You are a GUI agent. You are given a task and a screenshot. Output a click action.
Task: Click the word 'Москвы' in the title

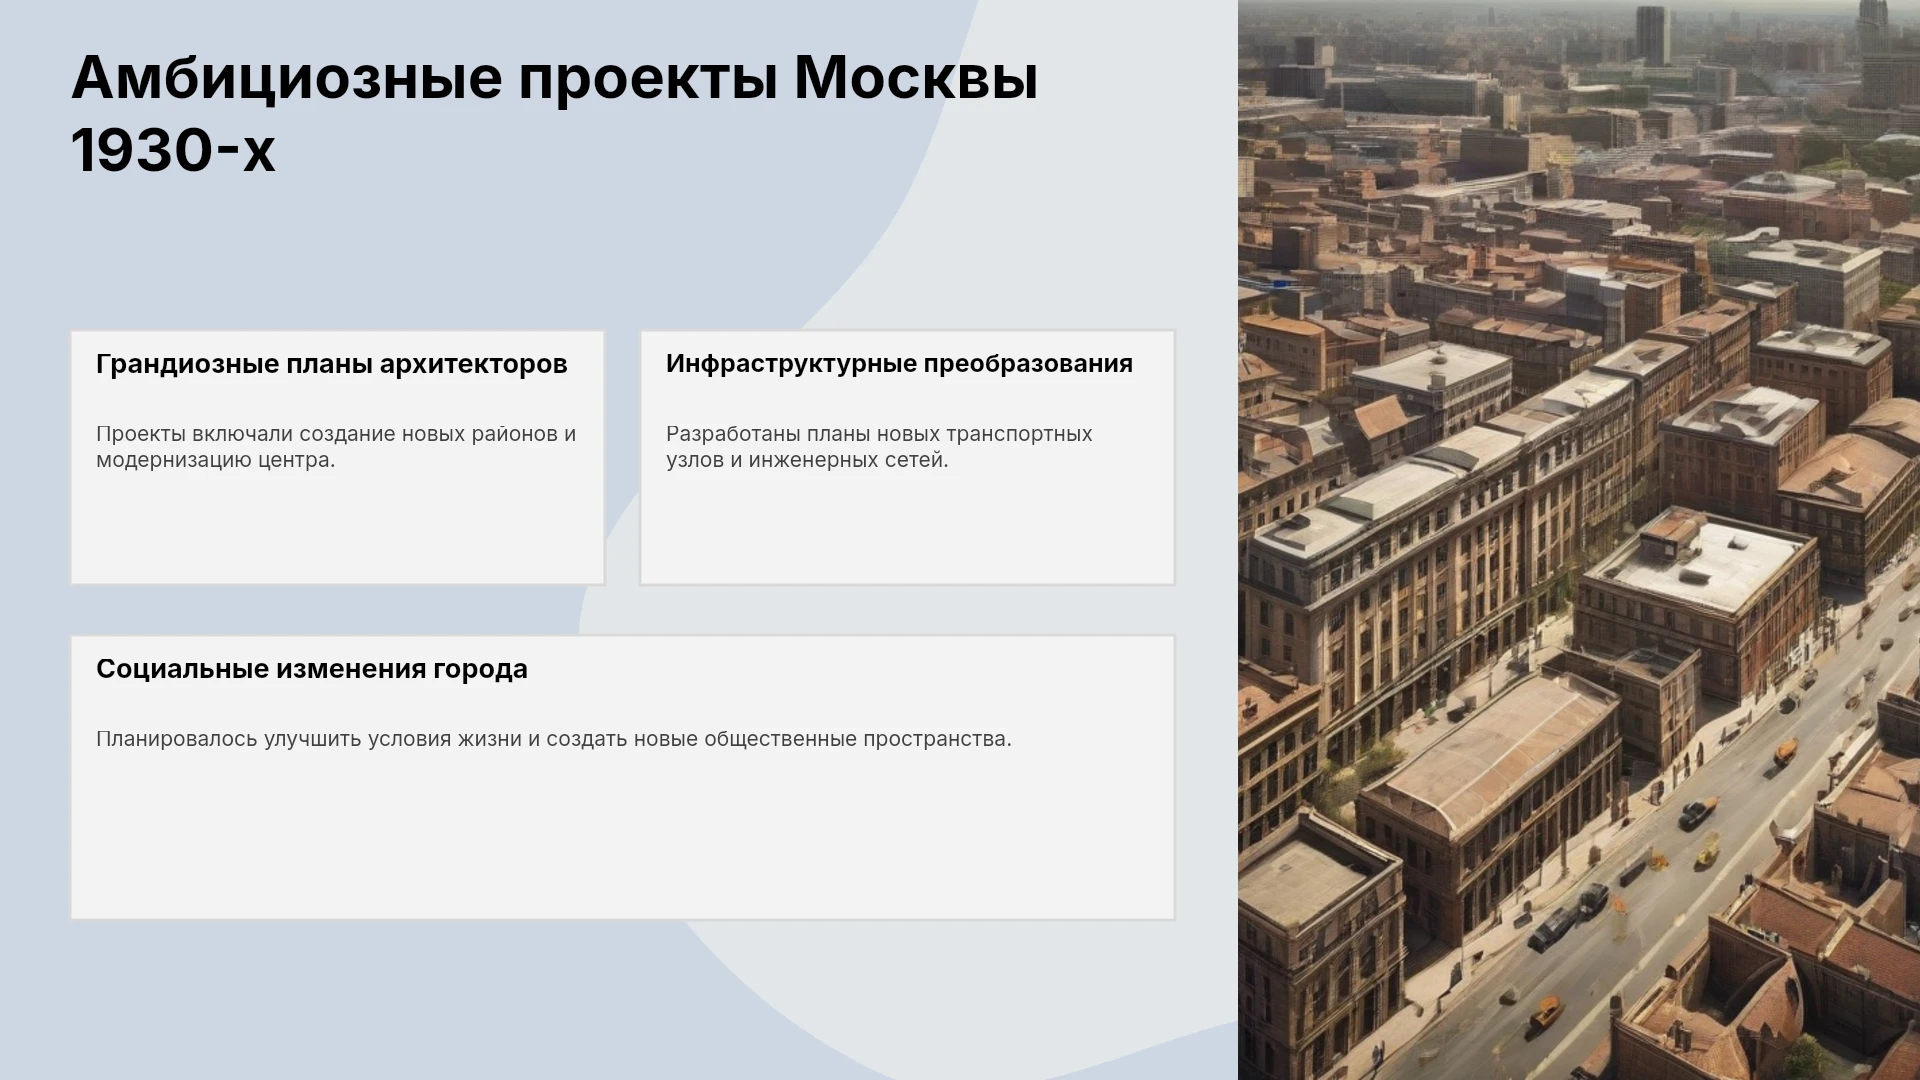click(916, 77)
